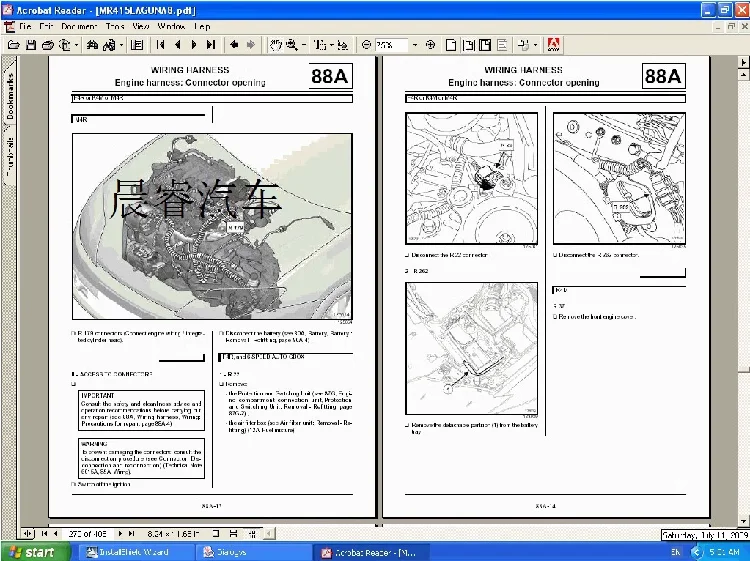Expand the Zoom tool dropdown arrow
This screenshot has height=561, width=750.
305,45
